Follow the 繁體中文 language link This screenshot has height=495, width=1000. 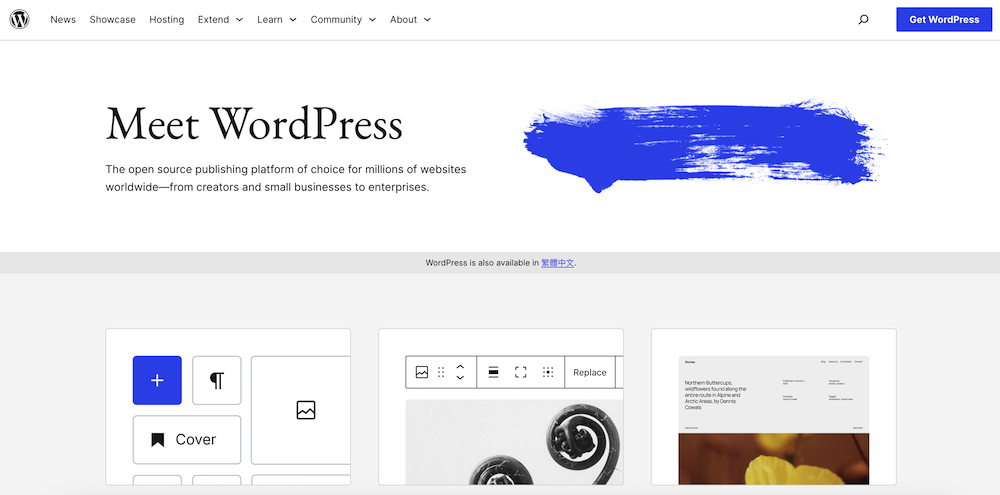point(557,263)
